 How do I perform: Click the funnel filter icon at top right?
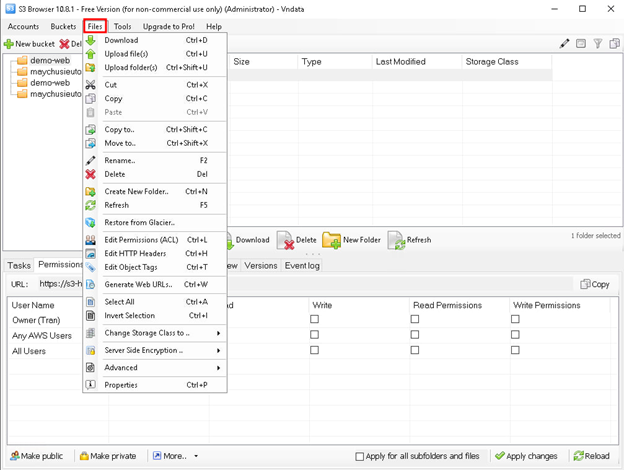coord(598,44)
